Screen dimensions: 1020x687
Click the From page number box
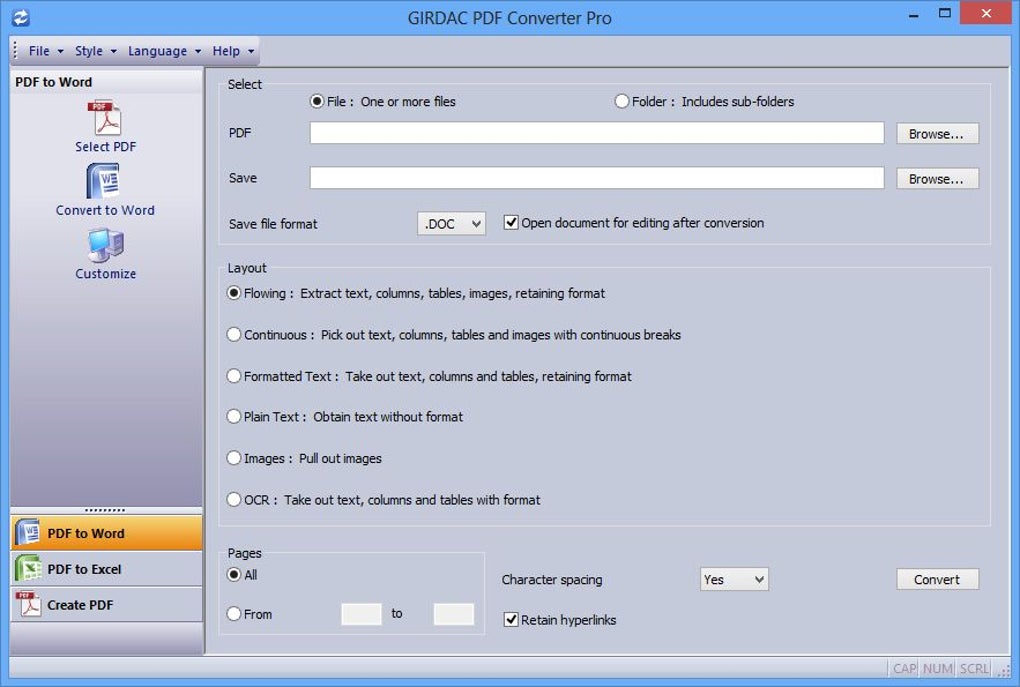[361, 613]
